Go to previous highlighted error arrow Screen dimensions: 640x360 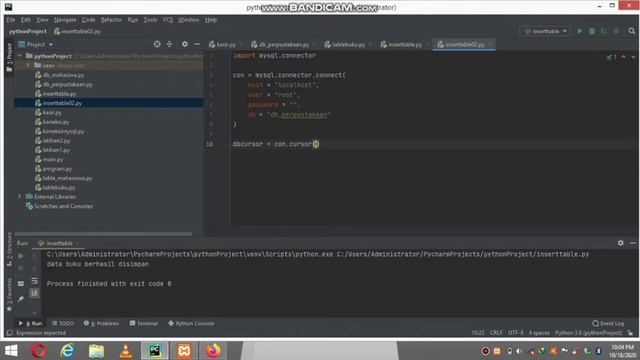(623, 57)
